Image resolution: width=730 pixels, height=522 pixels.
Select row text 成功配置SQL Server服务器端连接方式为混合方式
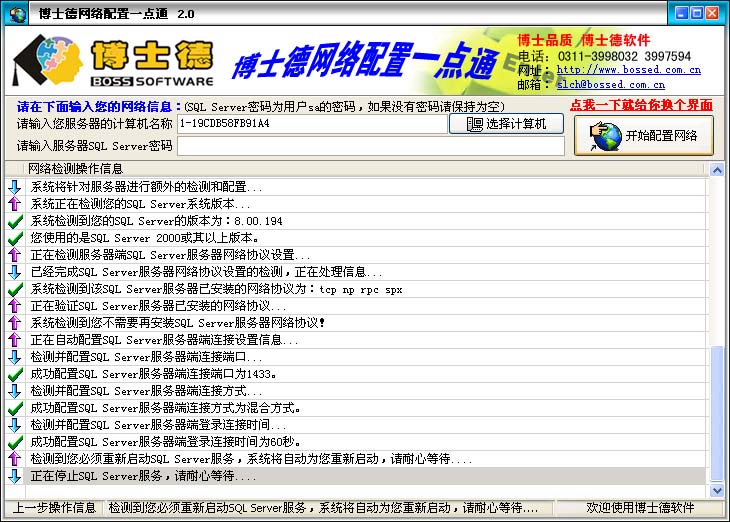(x=165, y=408)
